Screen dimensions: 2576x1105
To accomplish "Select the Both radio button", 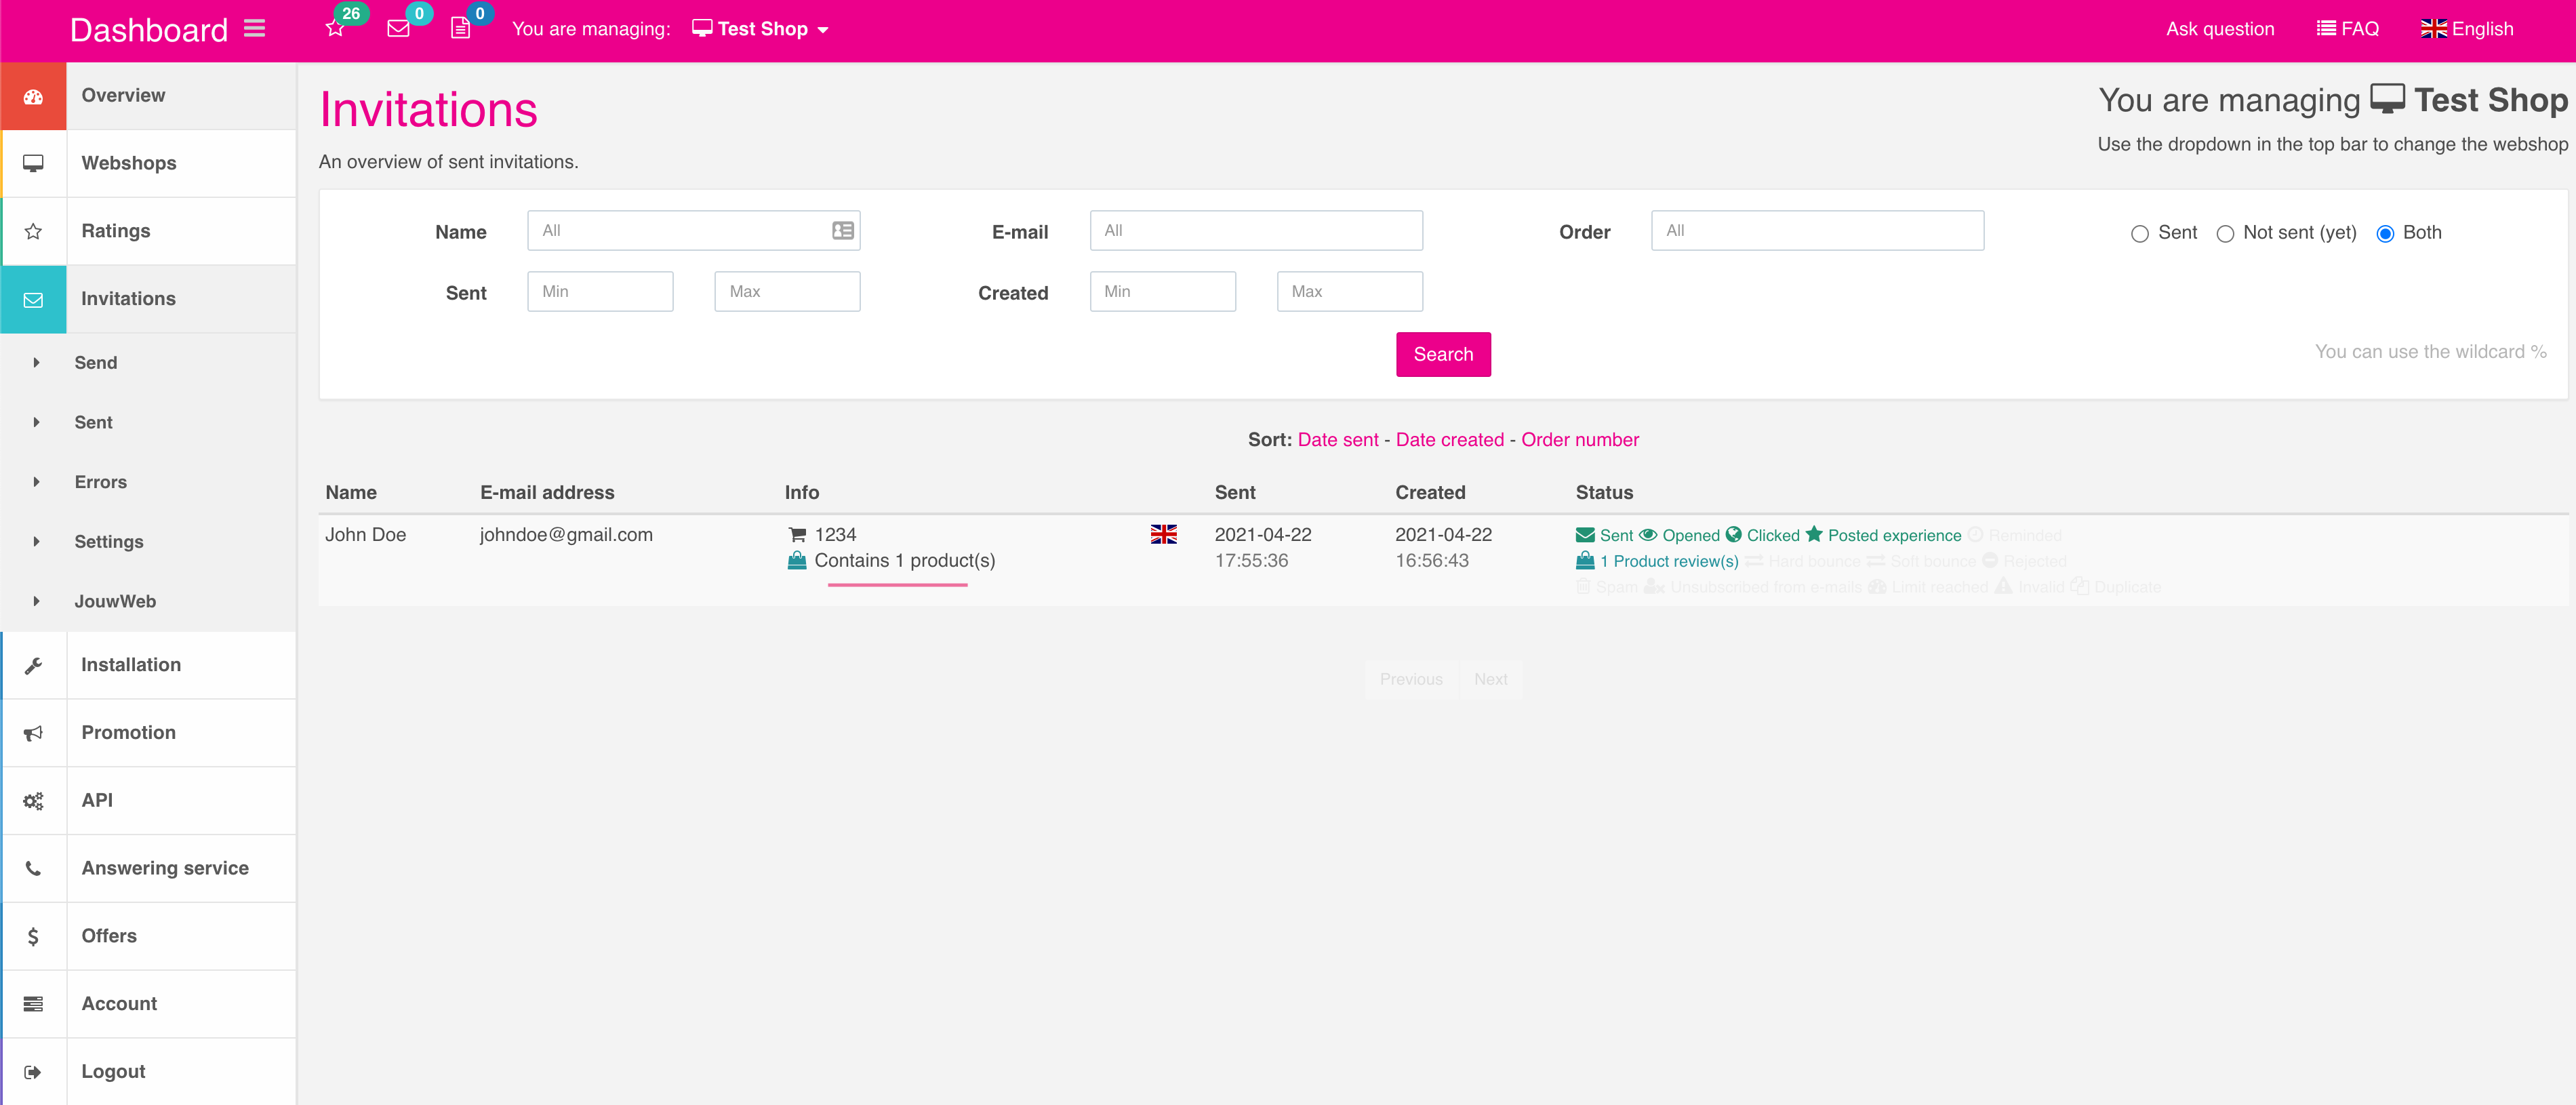I will pyautogui.click(x=2385, y=234).
